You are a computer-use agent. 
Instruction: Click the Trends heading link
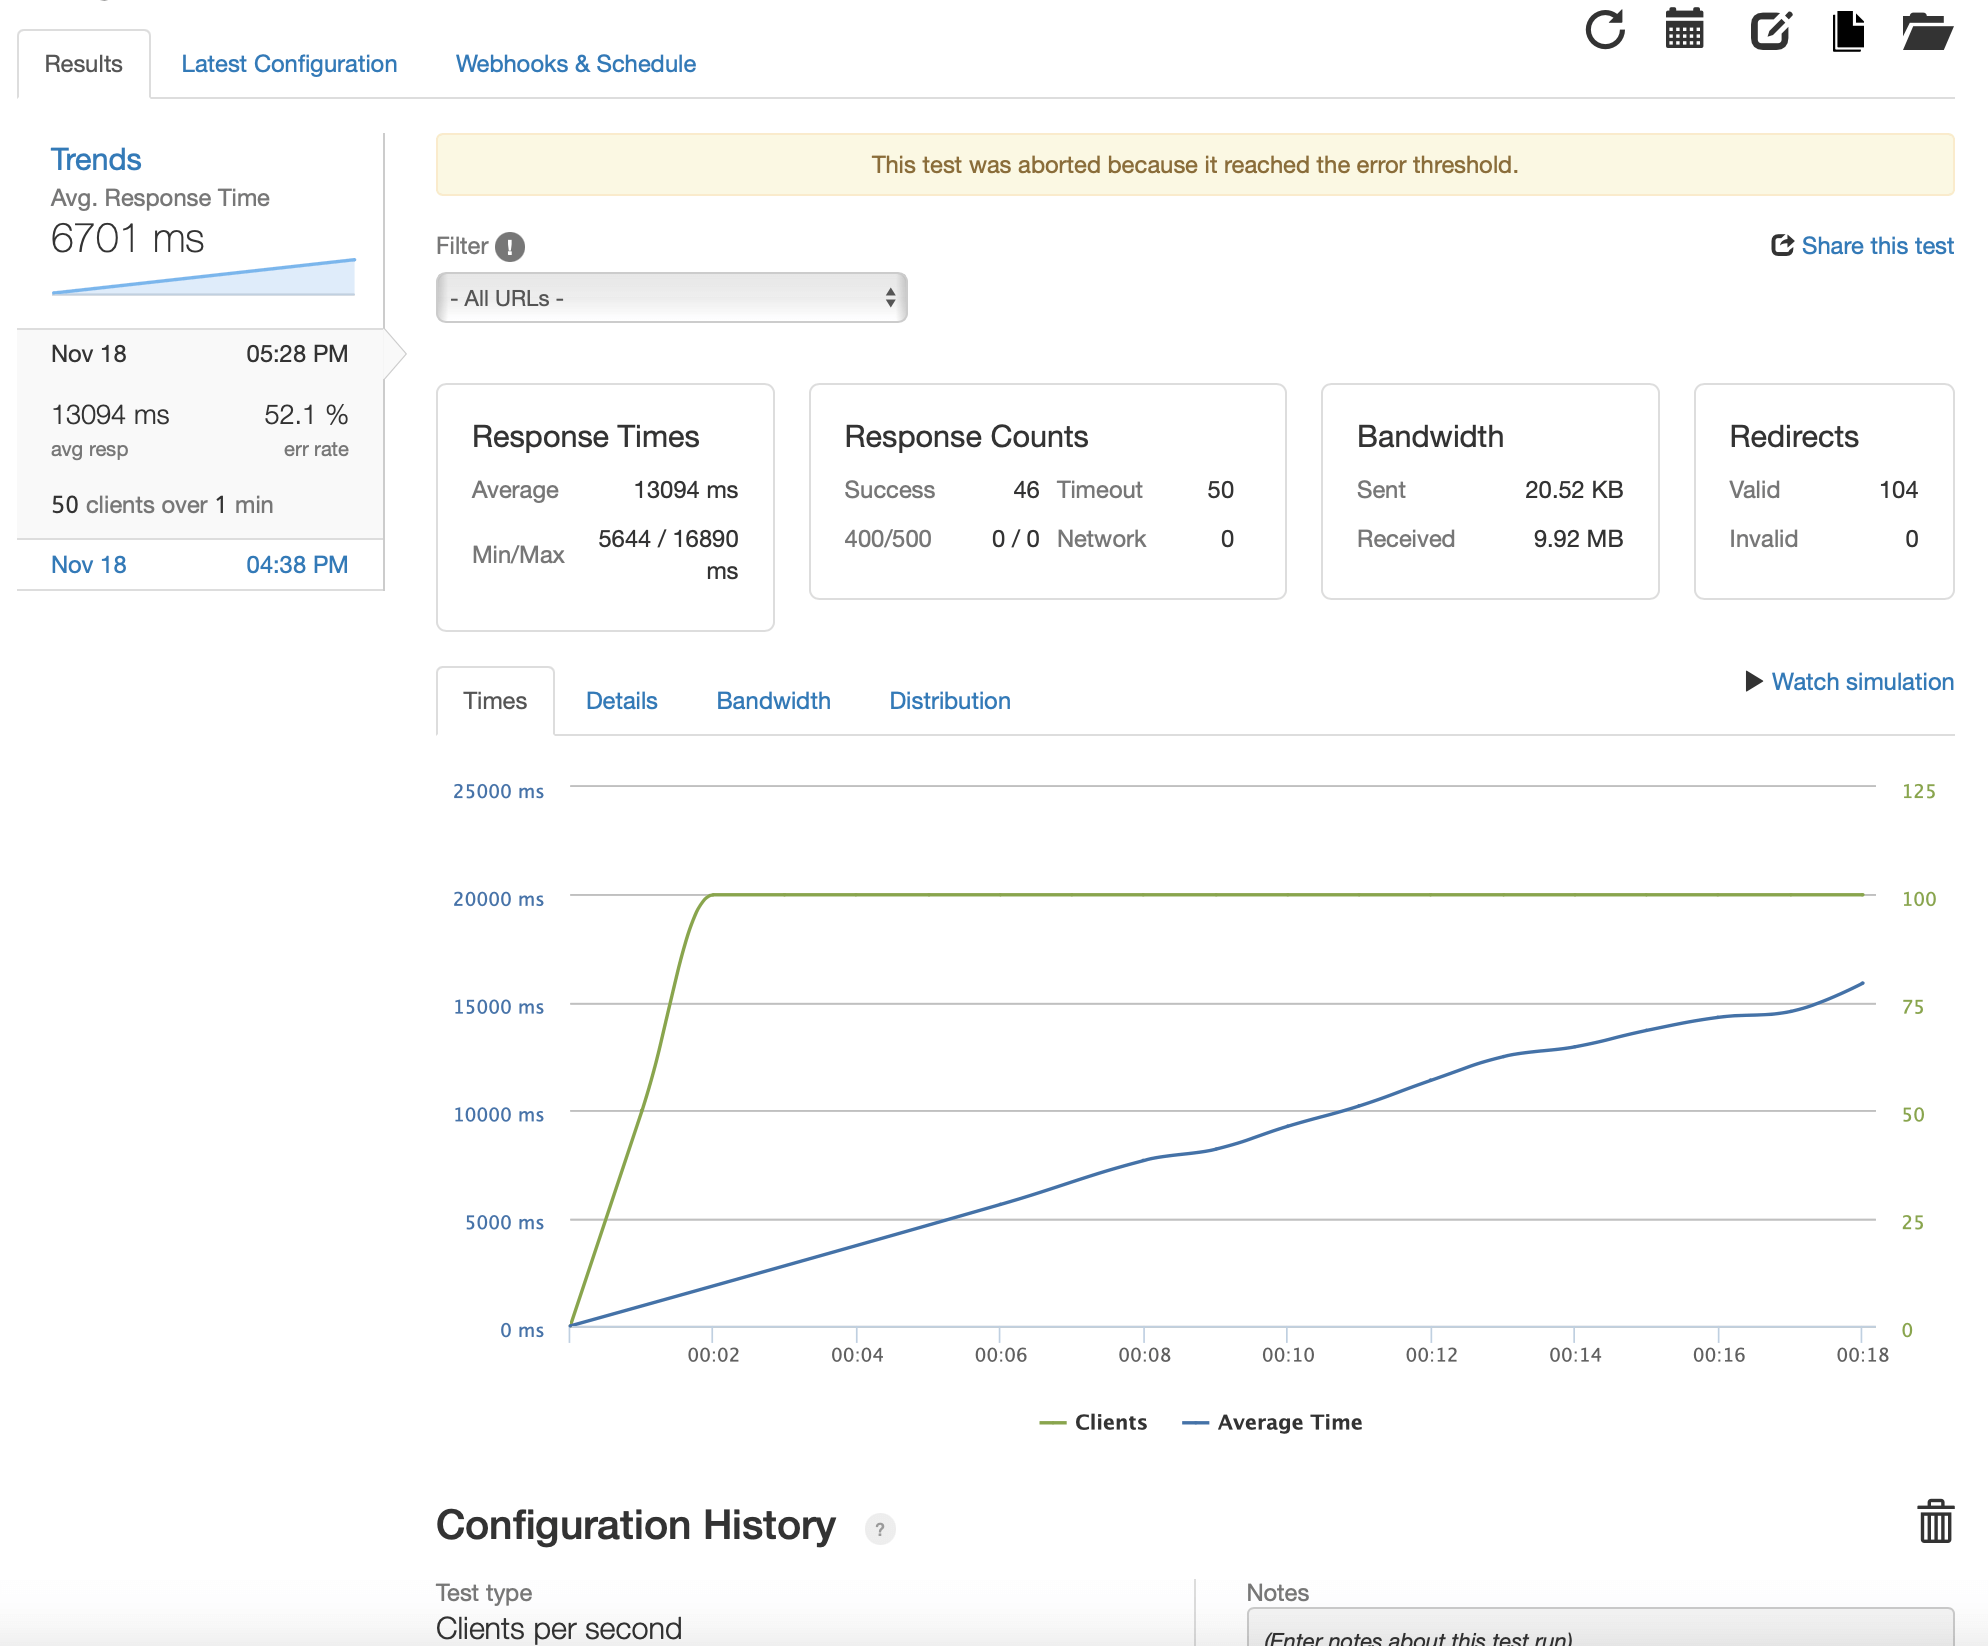[96, 160]
